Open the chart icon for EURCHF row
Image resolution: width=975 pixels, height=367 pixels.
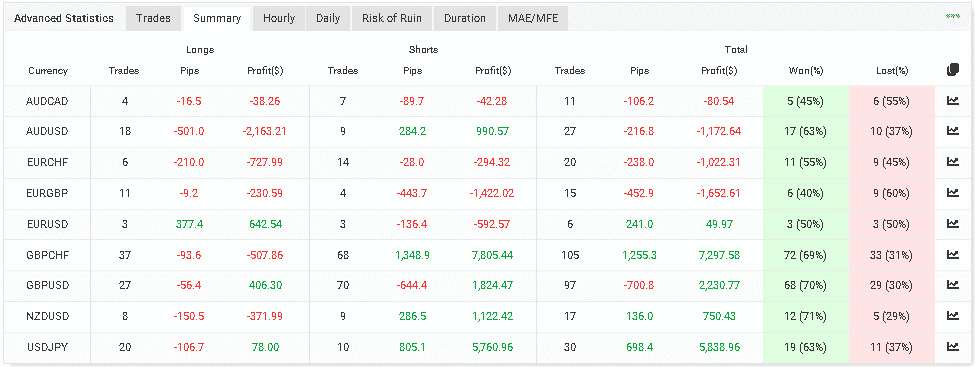952,162
